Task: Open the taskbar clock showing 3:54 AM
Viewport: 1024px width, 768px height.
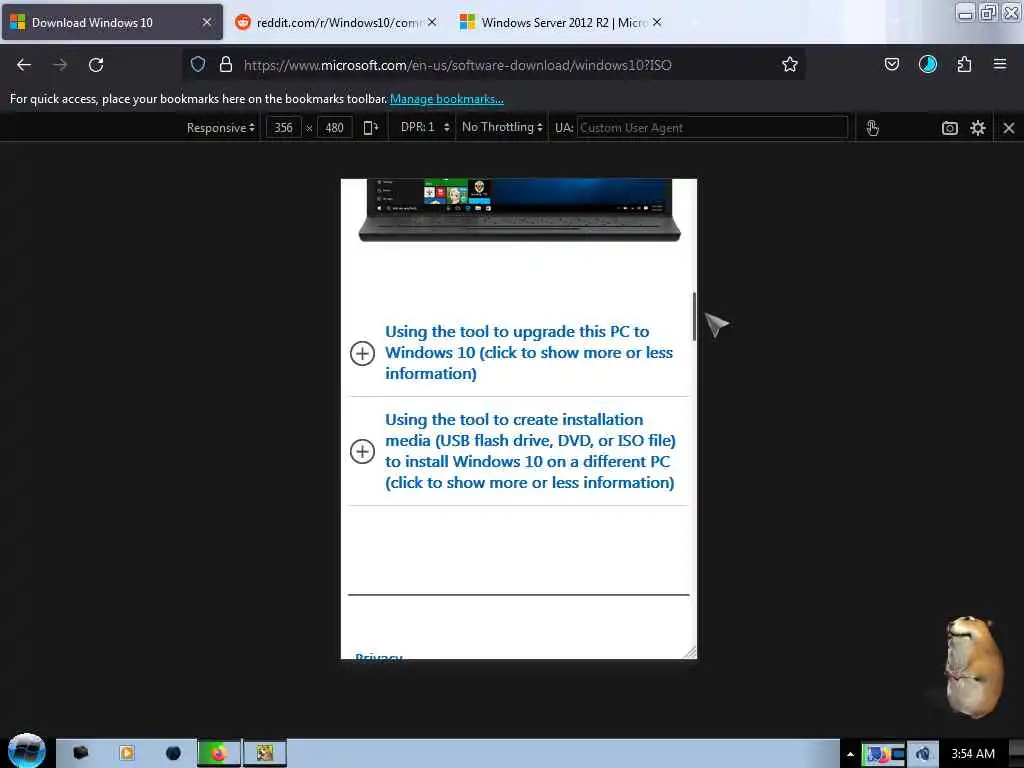Action: pos(973,754)
